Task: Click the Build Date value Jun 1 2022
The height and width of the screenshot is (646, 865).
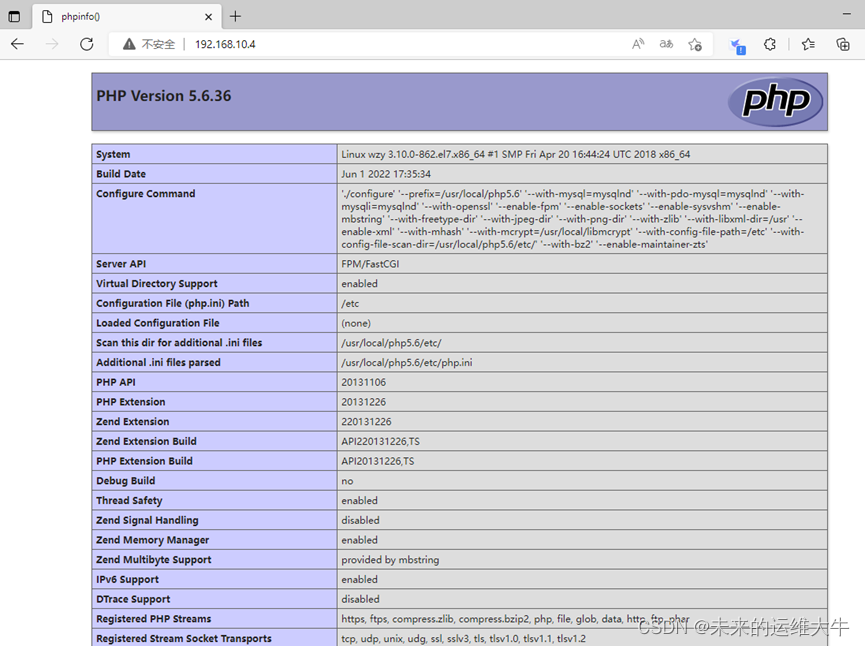Action: tap(386, 174)
